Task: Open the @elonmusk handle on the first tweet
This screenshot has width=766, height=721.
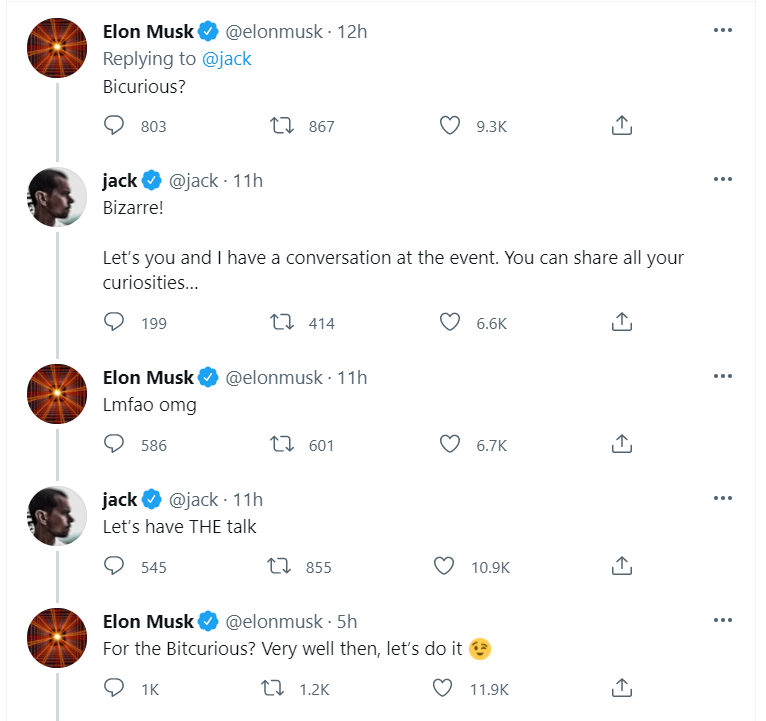Action: point(275,32)
